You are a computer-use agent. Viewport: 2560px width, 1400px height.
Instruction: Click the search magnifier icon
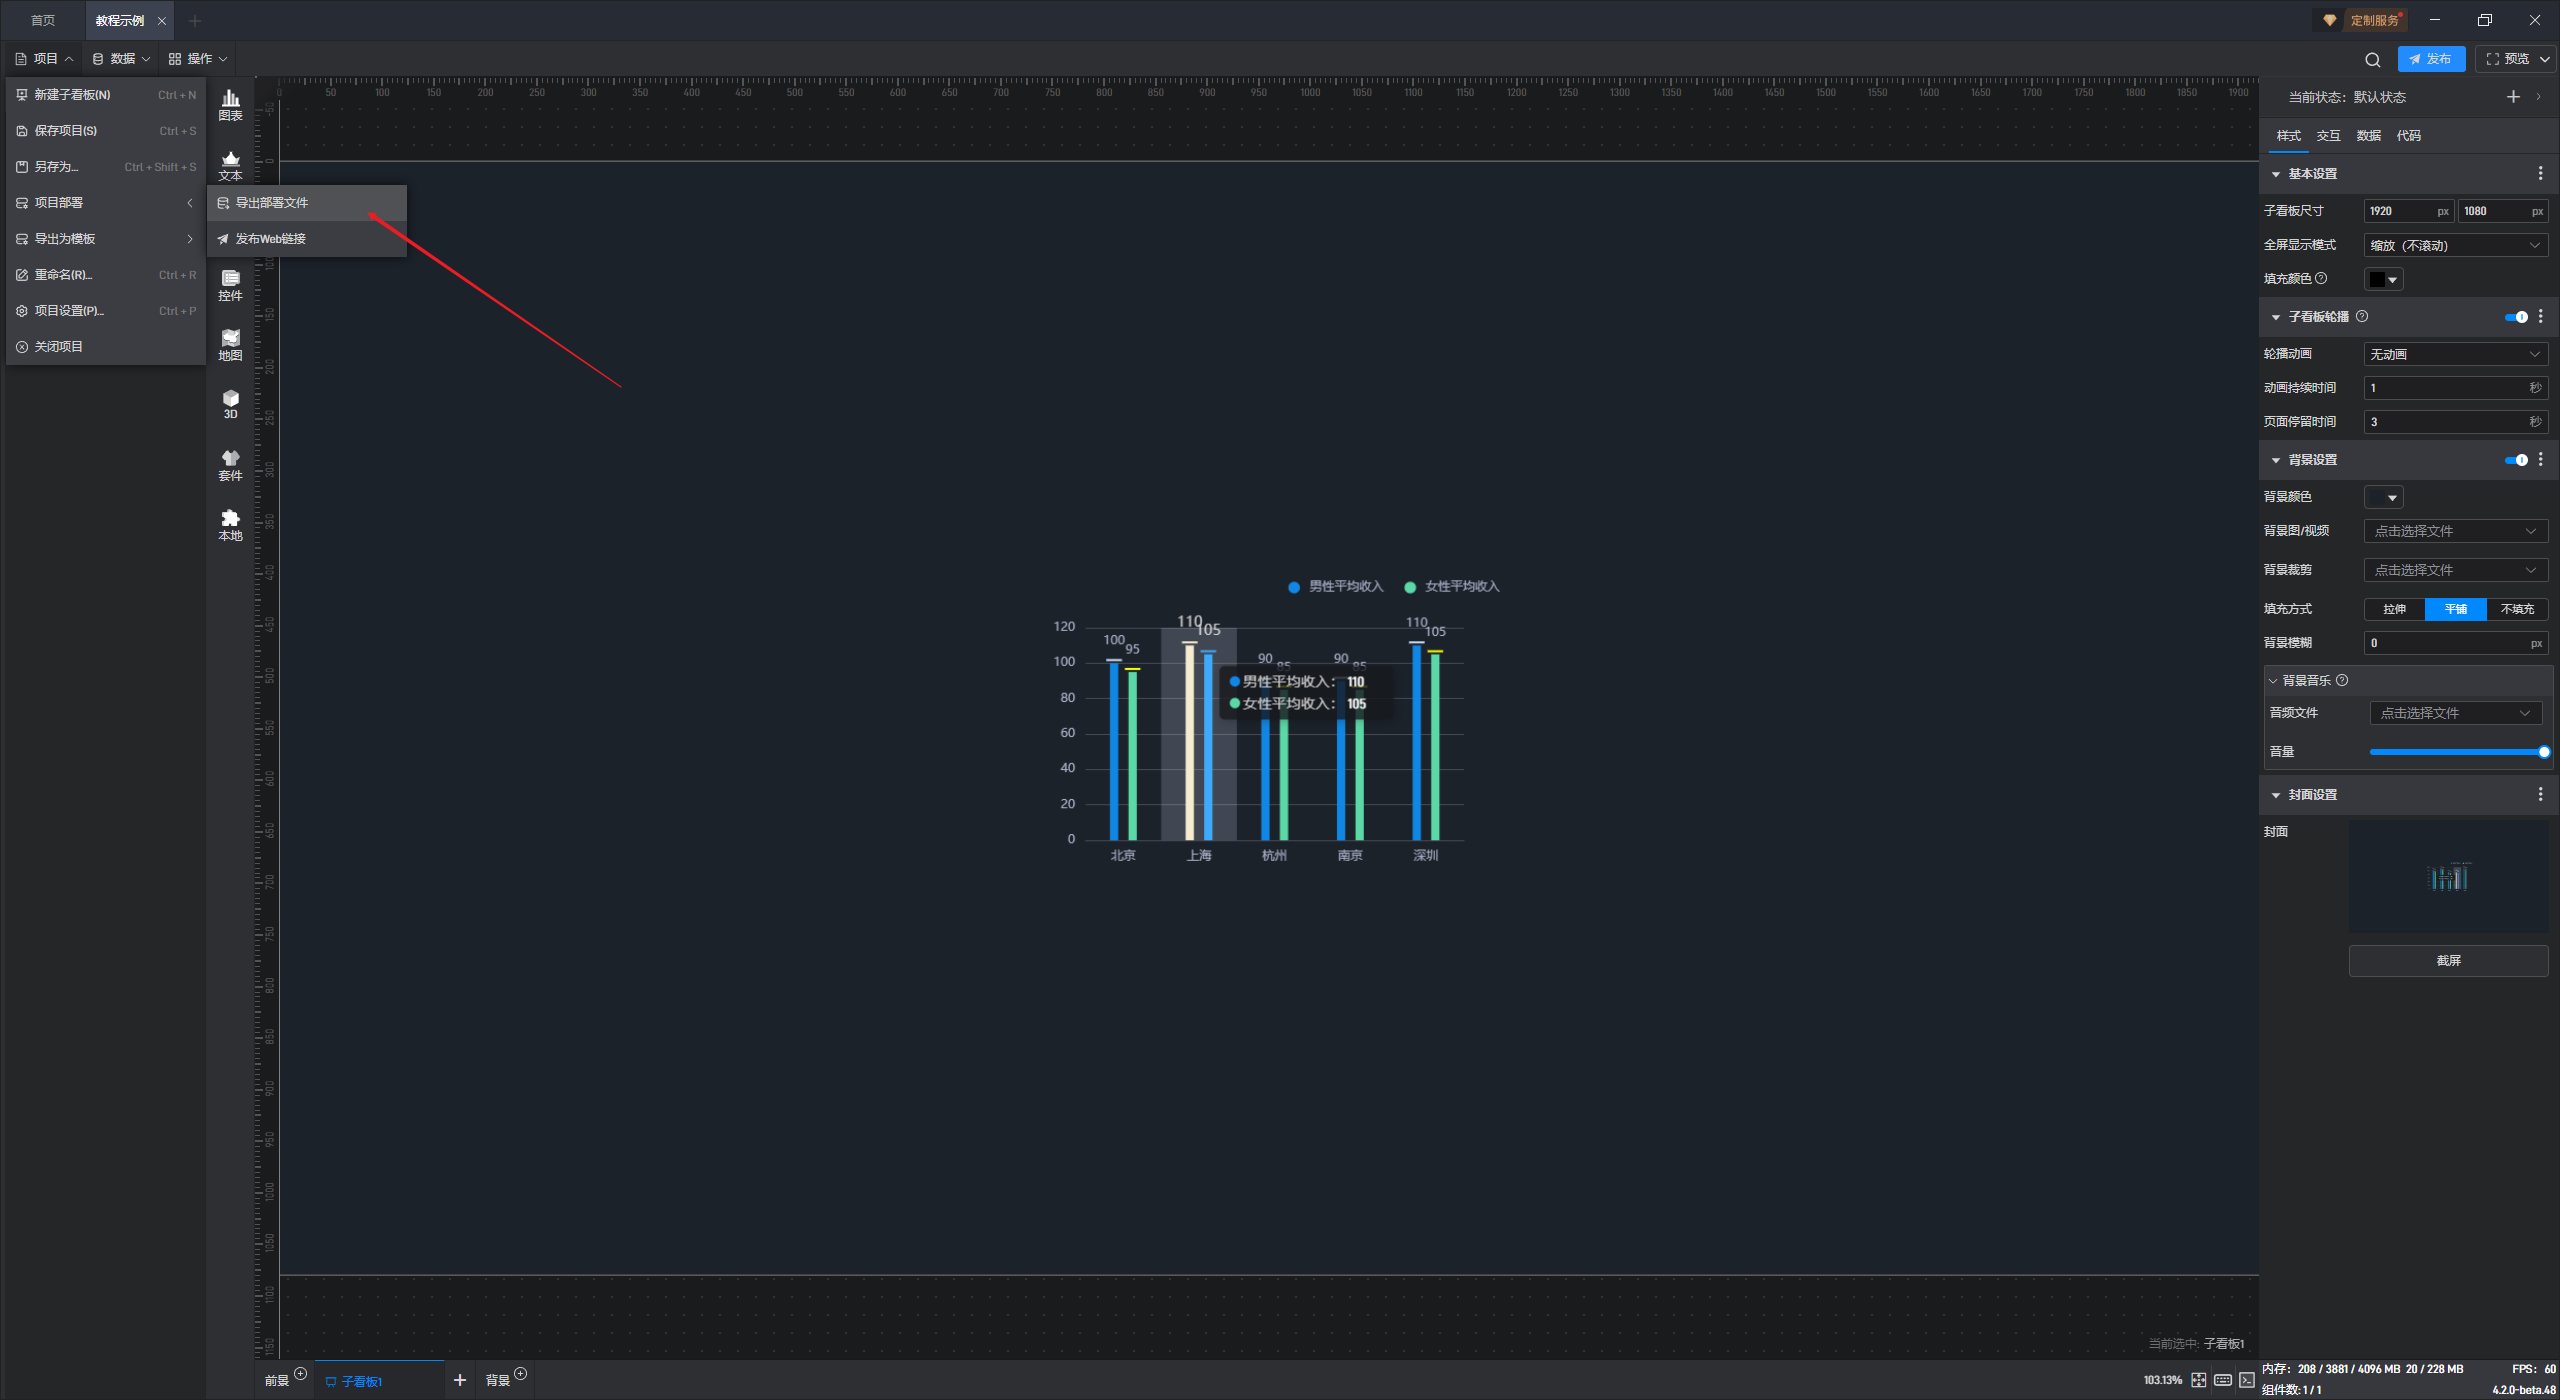pos(2372,59)
